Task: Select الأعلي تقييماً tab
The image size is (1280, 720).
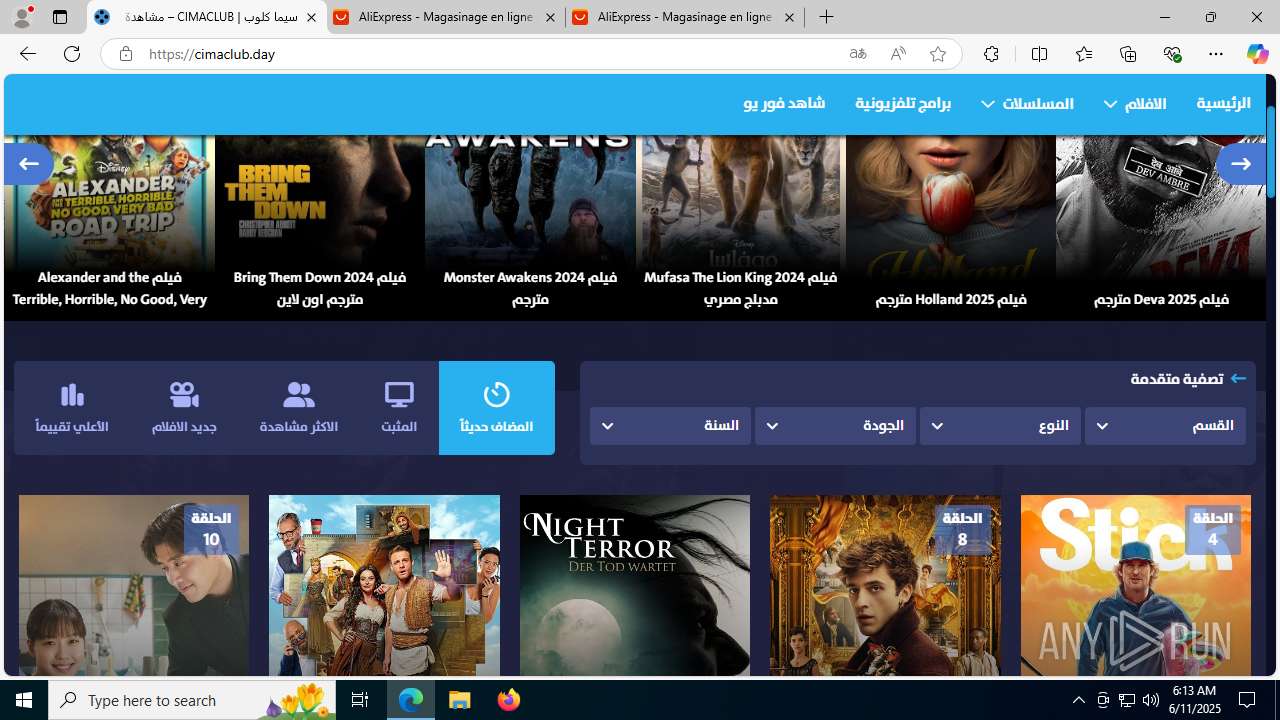Action: point(72,408)
